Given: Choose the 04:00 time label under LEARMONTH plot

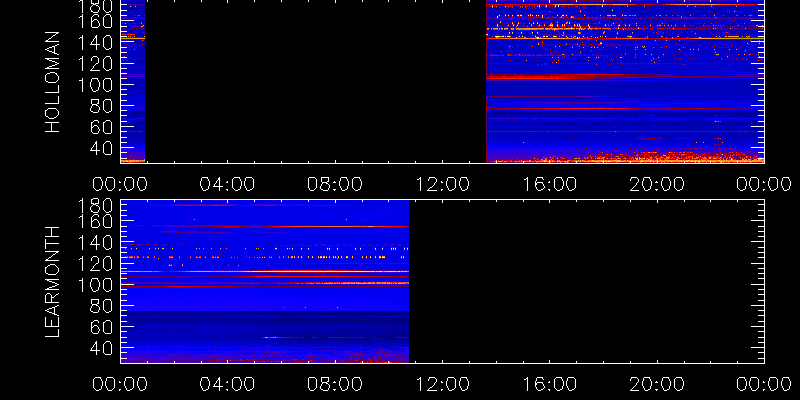Looking at the screenshot, I should coord(227,384).
